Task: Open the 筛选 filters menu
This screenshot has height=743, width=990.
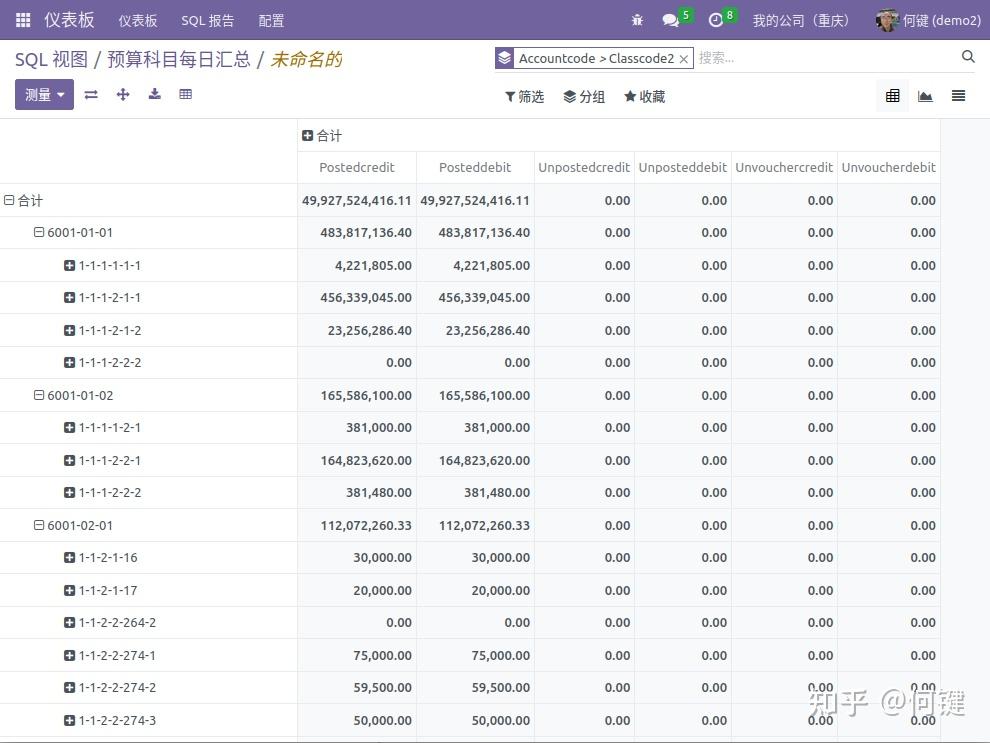Action: [524, 96]
